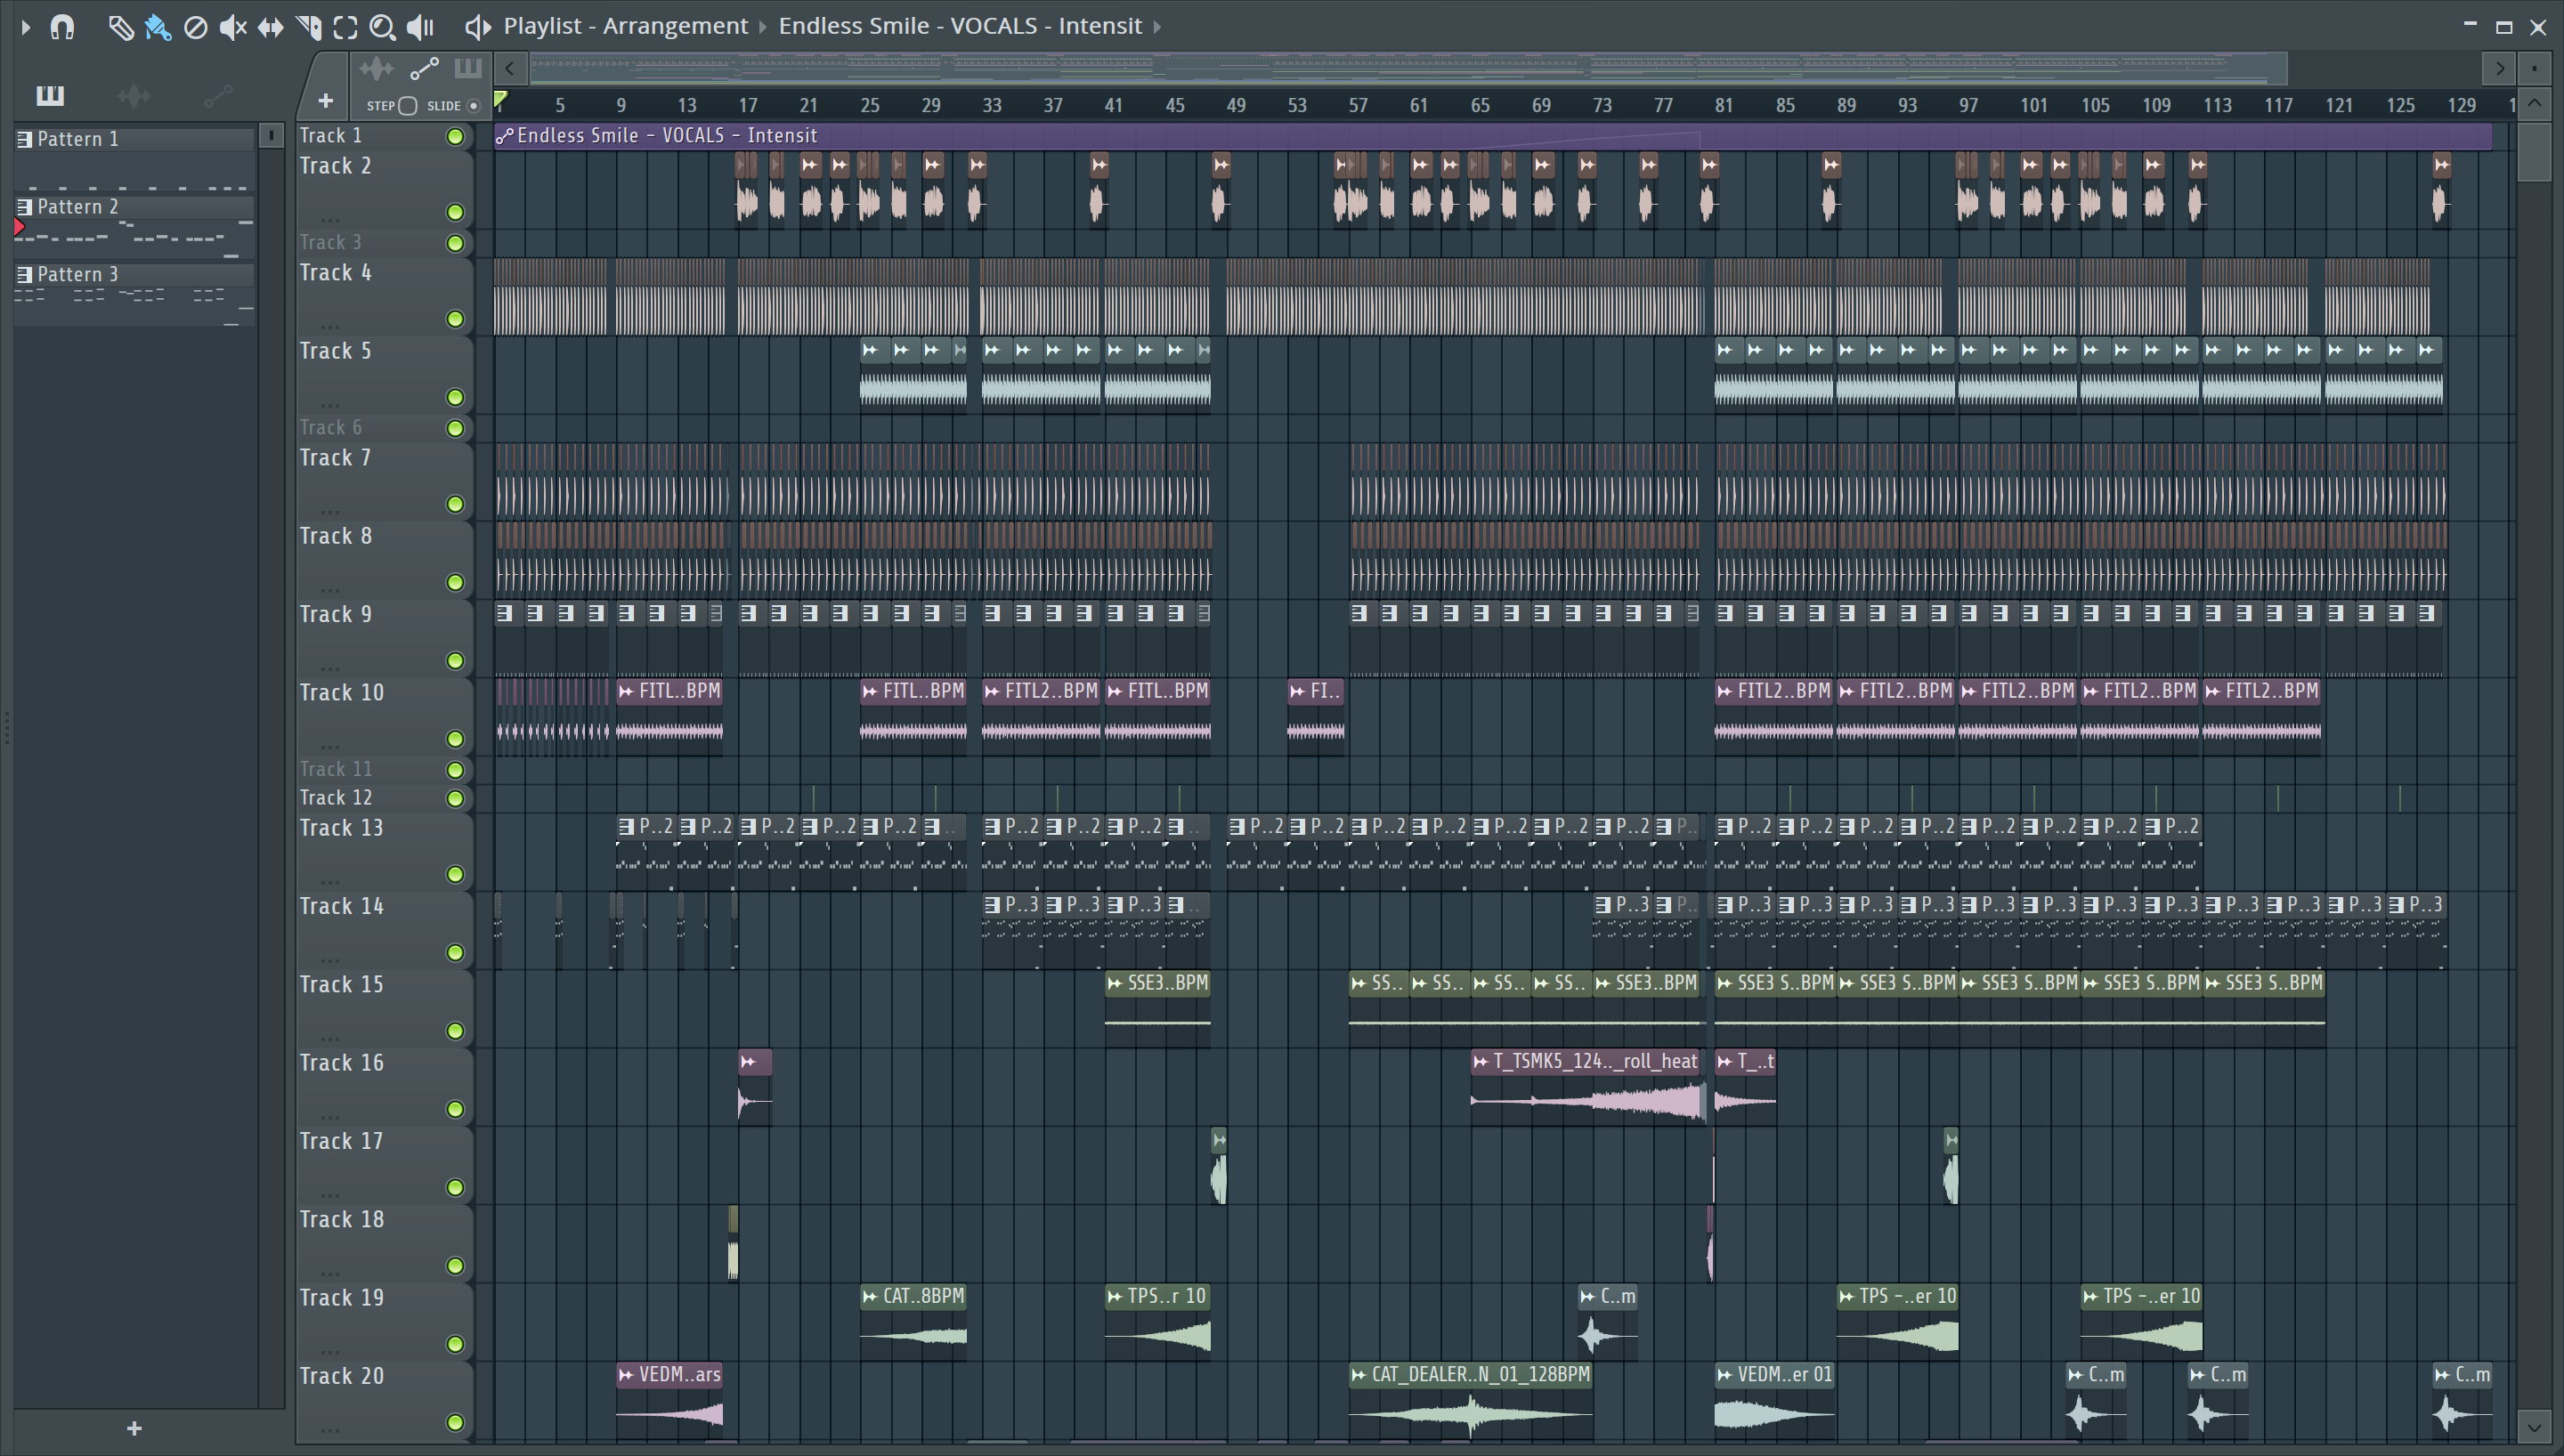The width and height of the screenshot is (2564, 1456).
Task: Open clip menu of CAT_DEALER..N_01_128BPM
Action: click(x=1359, y=1375)
